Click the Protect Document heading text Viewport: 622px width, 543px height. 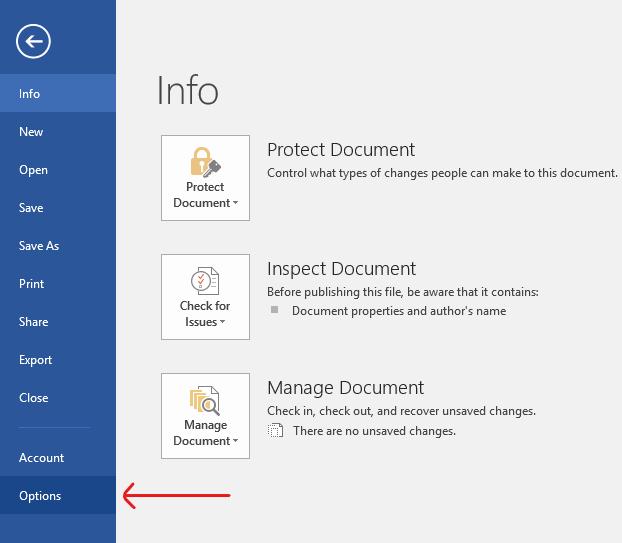[341, 150]
